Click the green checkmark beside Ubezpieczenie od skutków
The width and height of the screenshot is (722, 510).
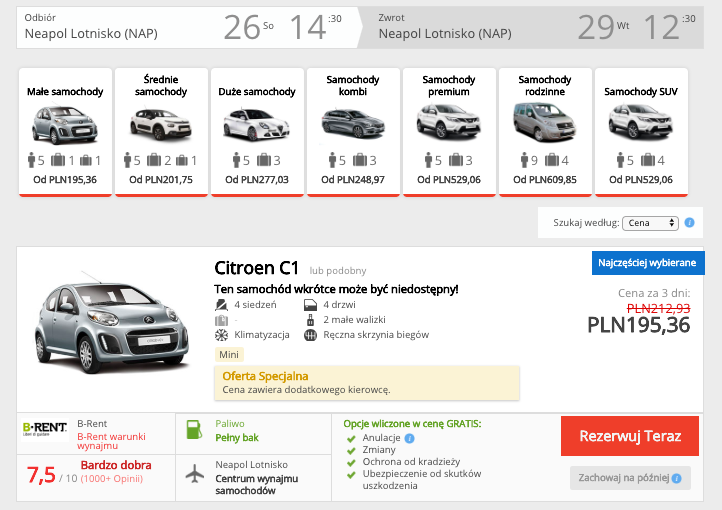tap(351, 475)
